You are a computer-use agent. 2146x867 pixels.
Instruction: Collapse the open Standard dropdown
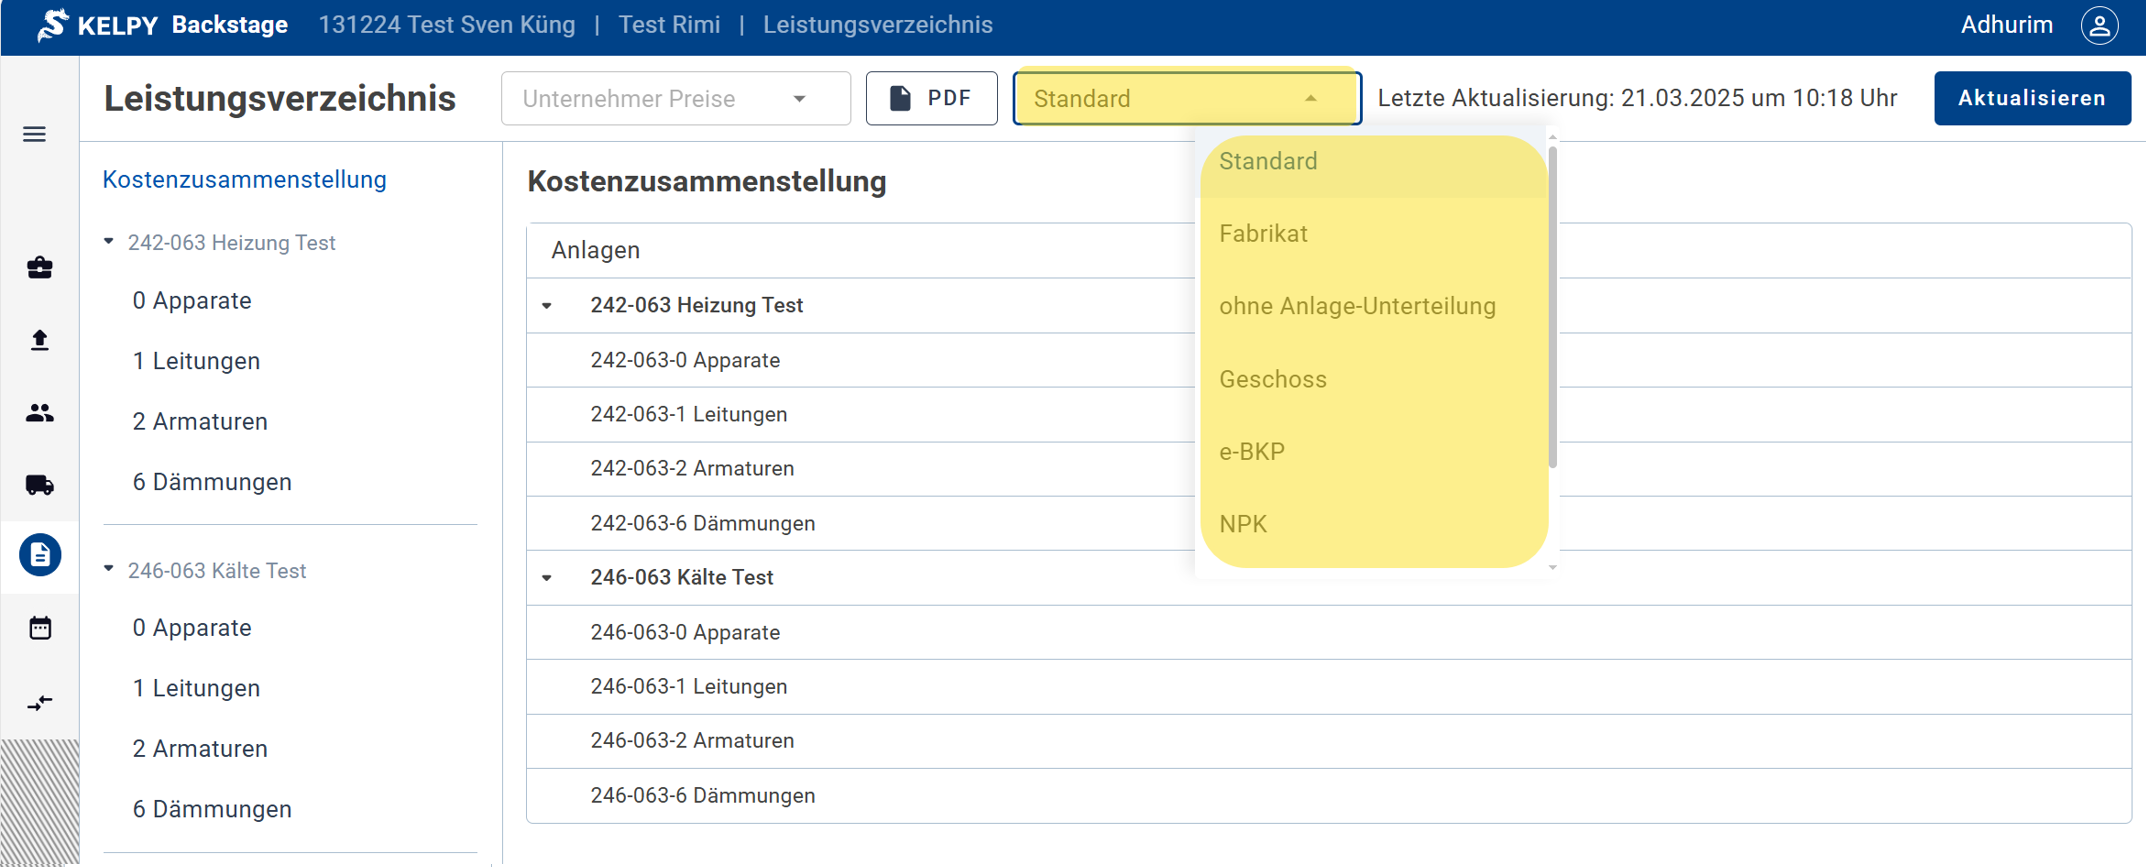[x=1310, y=98]
